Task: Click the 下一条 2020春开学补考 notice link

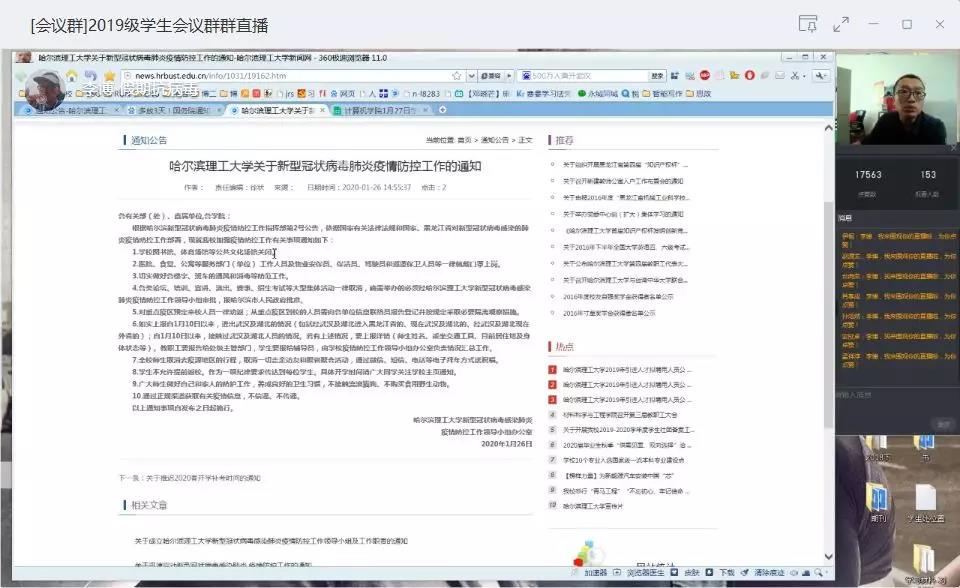Action: click(x=190, y=478)
